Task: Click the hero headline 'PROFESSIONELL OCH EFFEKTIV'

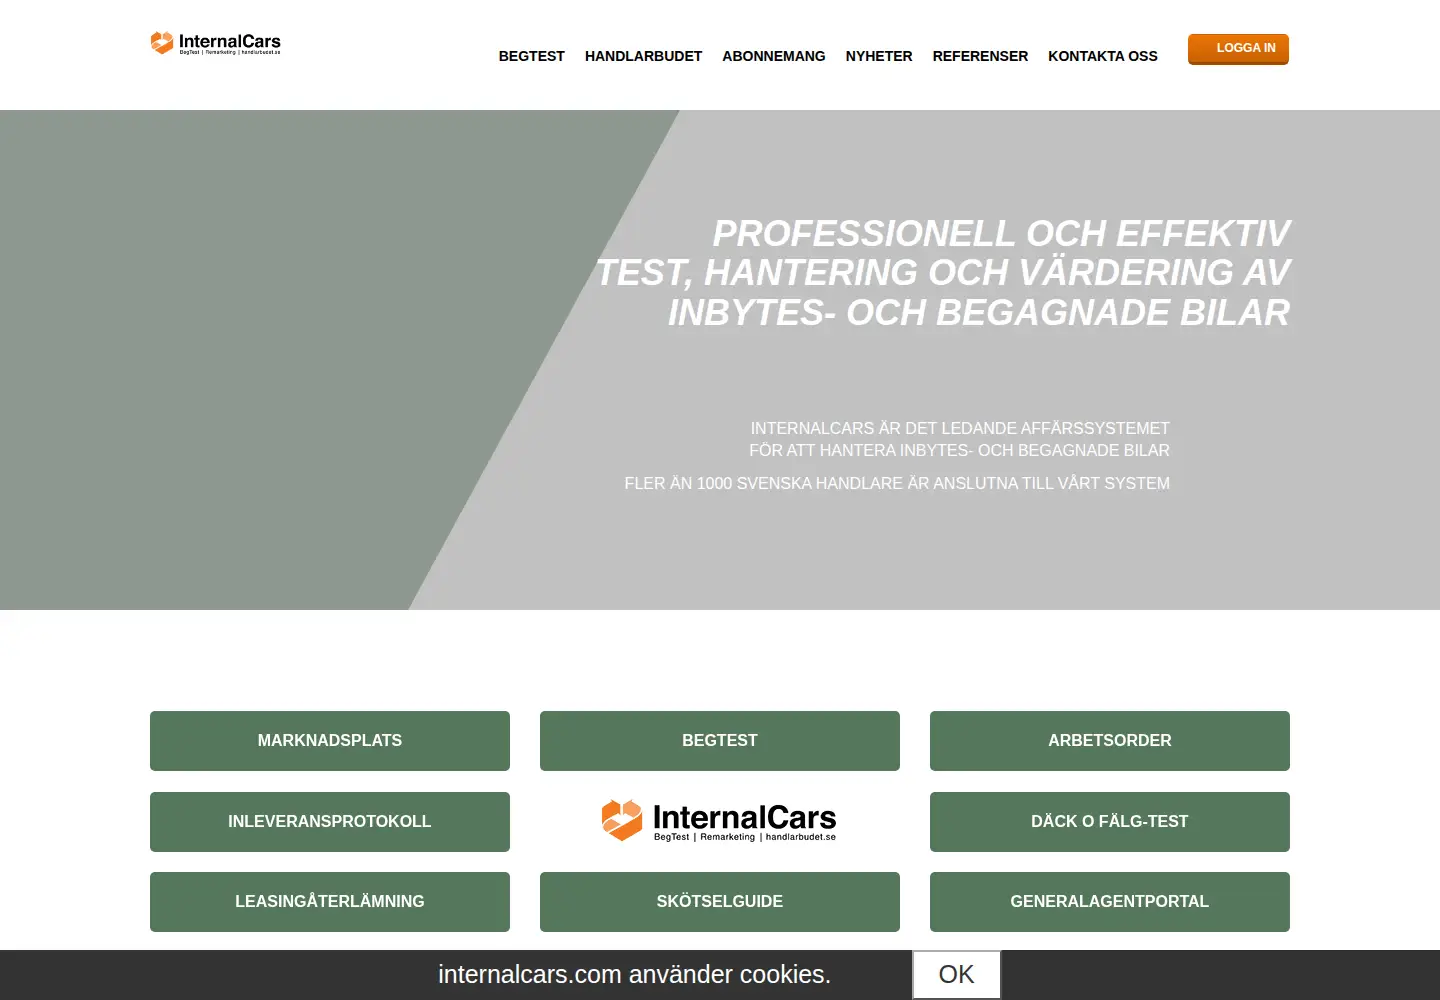Action: [x=1001, y=234]
